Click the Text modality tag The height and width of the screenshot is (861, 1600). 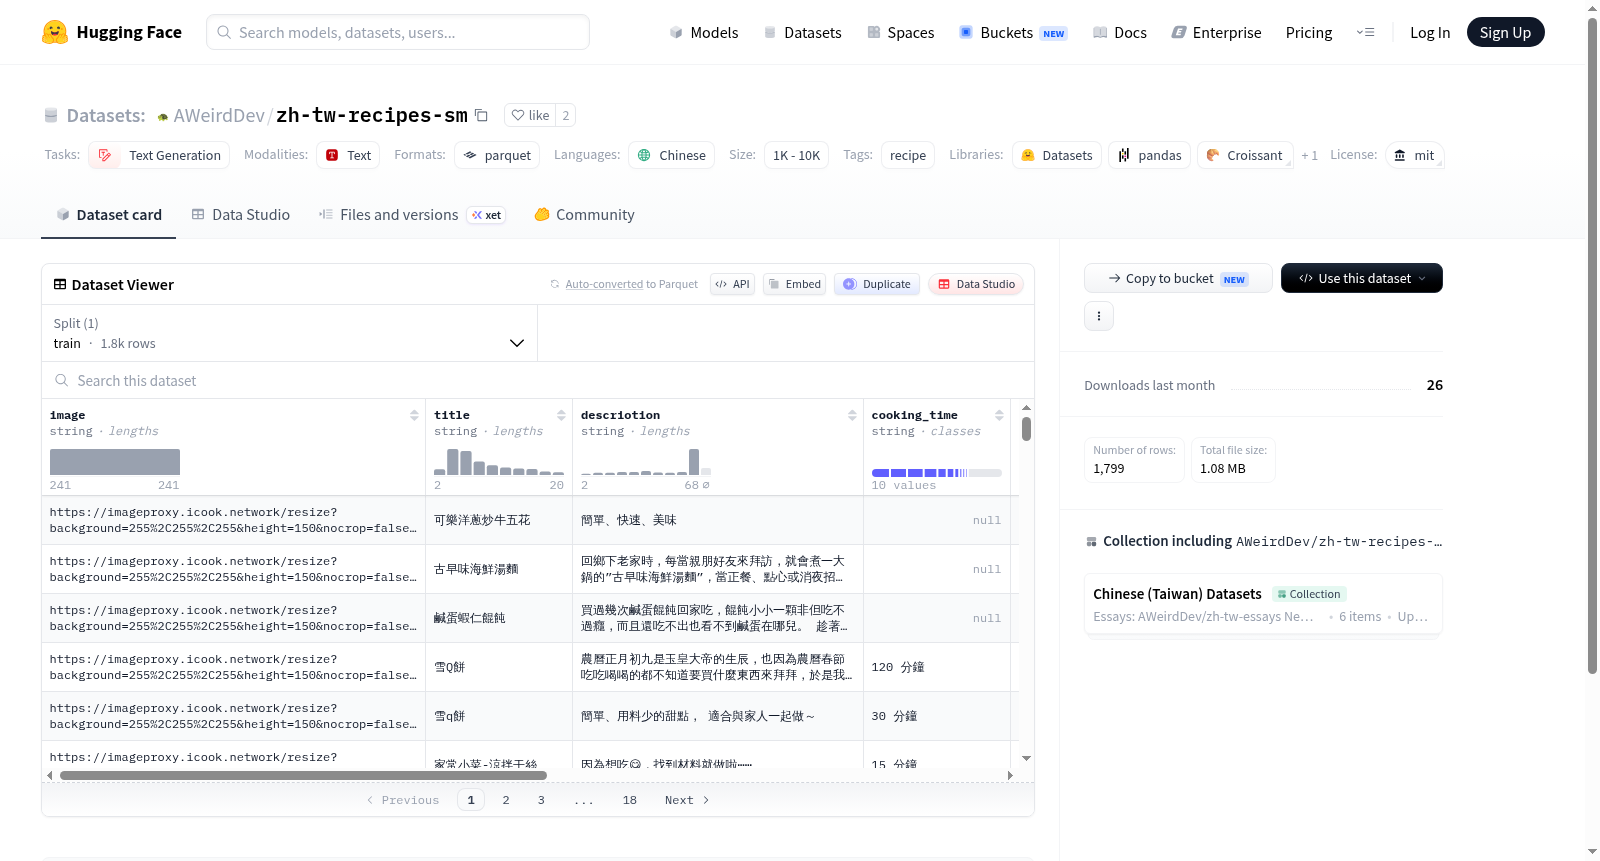click(x=348, y=155)
